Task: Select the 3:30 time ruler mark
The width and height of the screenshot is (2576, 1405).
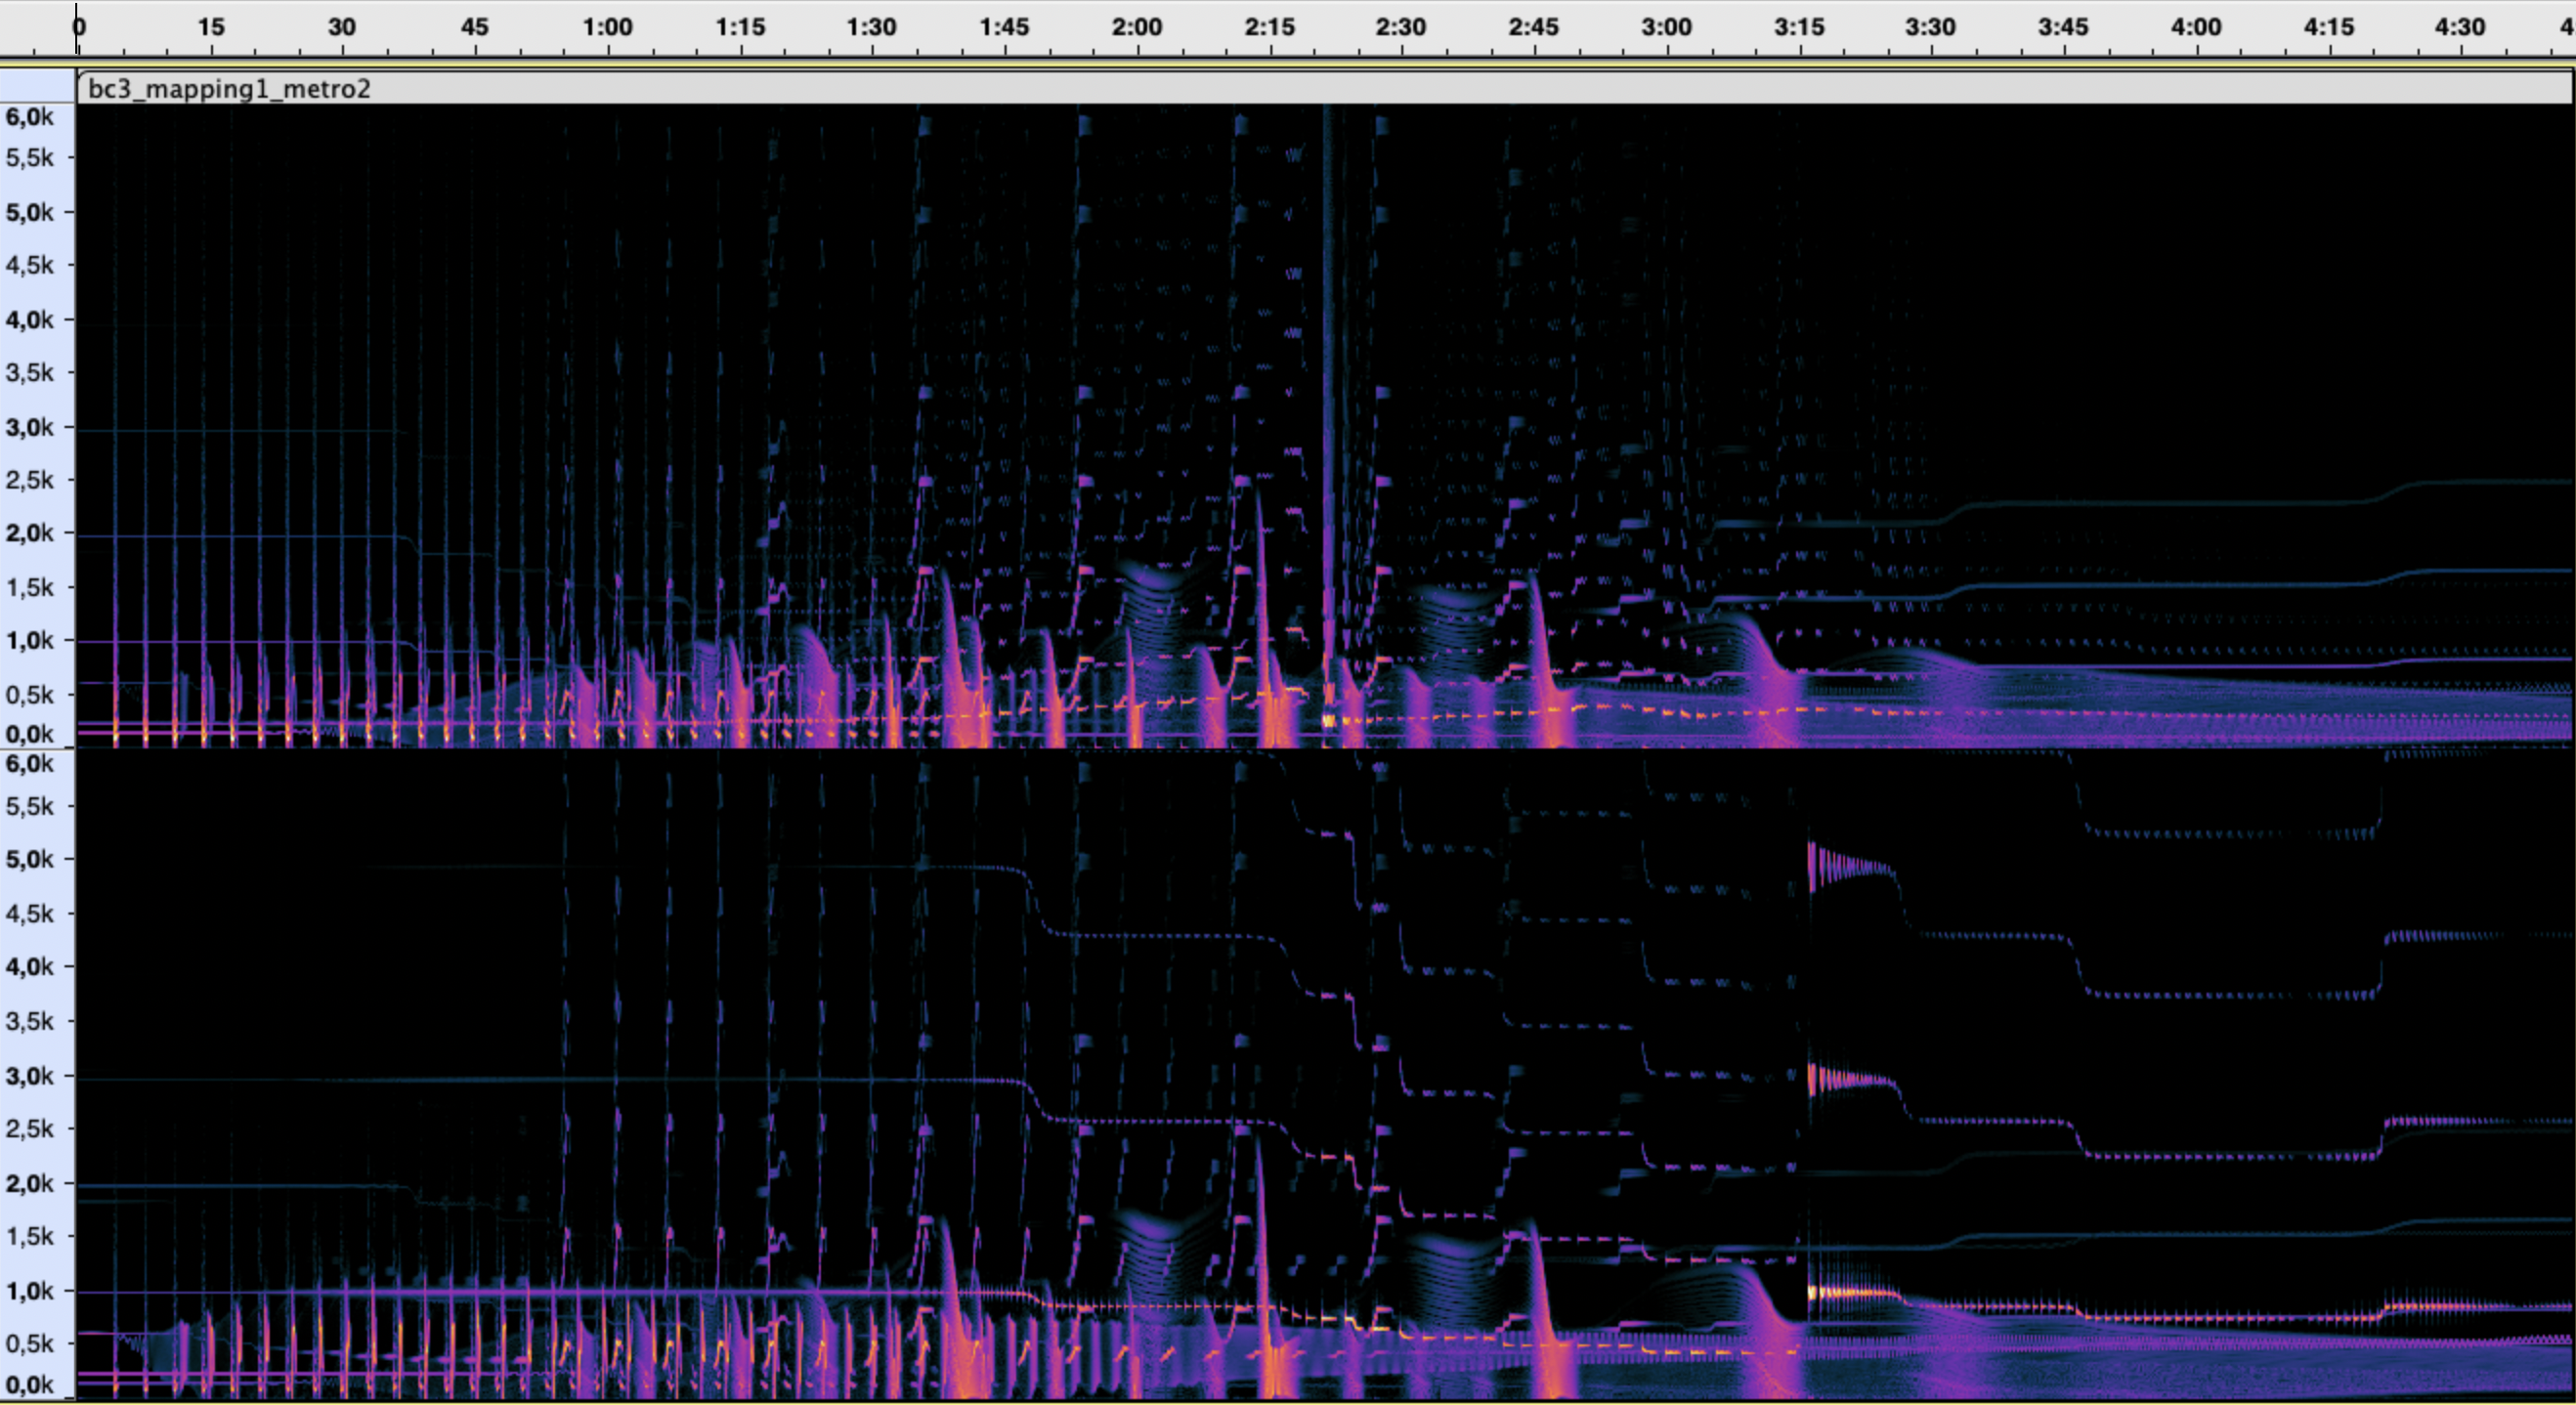Action: click(x=1930, y=27)
